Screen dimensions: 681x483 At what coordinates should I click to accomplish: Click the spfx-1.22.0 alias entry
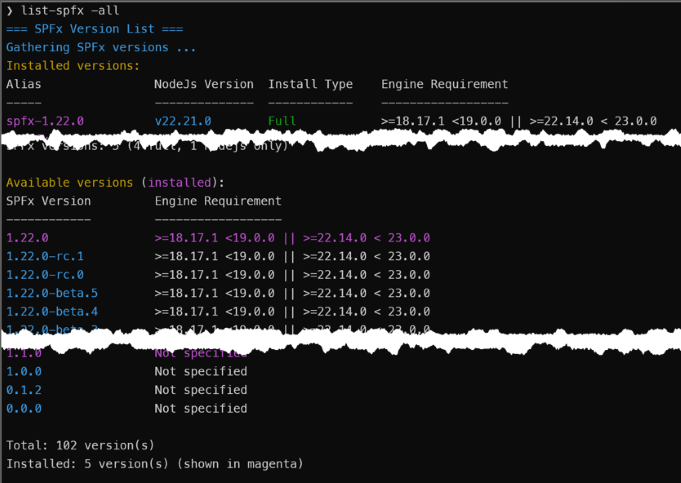pyautogui.click(x=45, y=121)
